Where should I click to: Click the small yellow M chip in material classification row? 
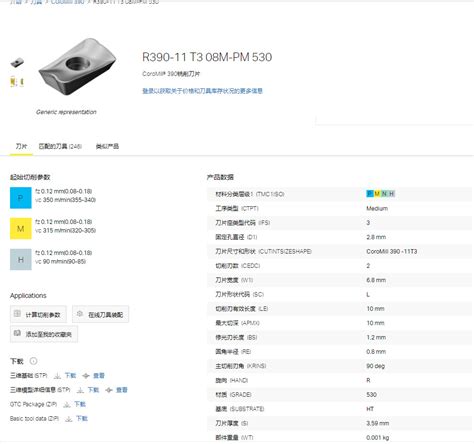(377, 194)
